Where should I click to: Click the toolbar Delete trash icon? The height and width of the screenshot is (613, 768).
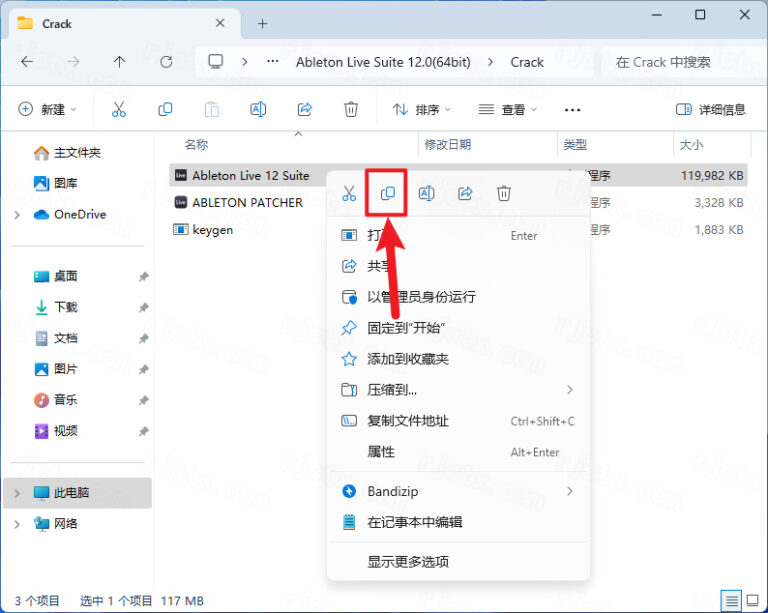coord(351,109)
